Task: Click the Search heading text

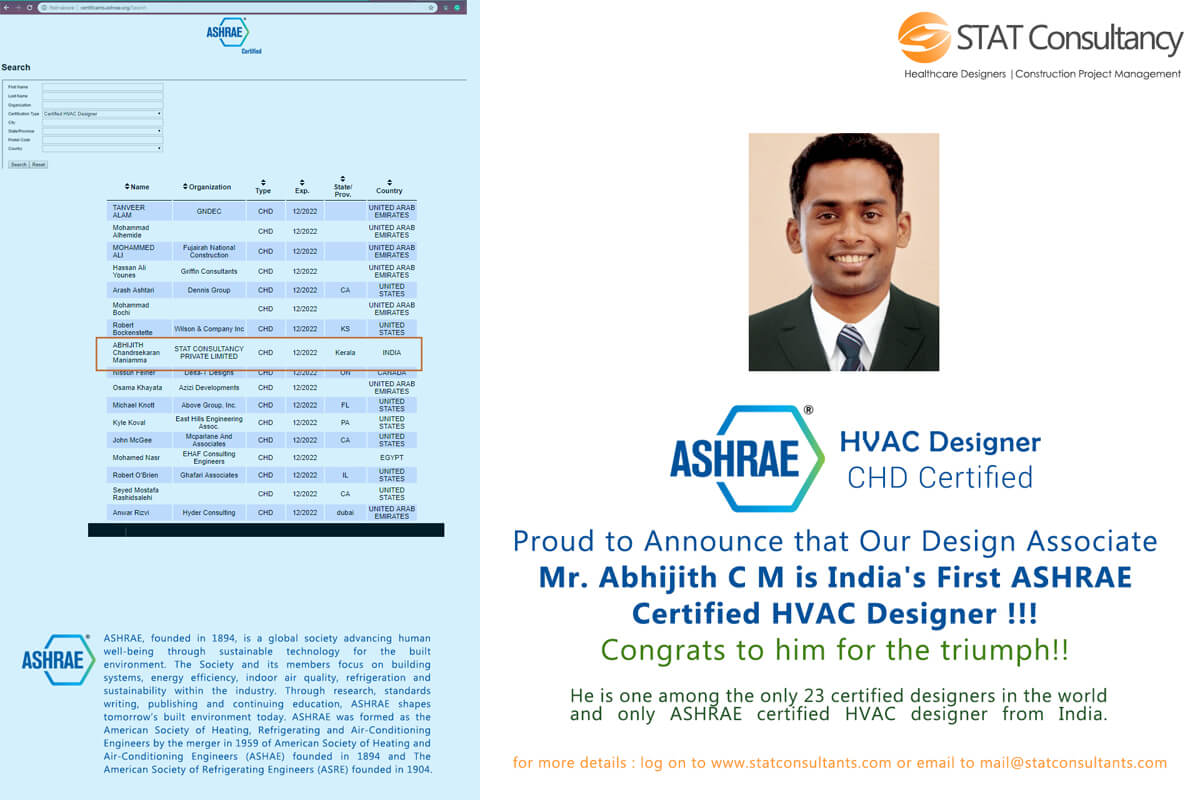Action: [16, 68]
